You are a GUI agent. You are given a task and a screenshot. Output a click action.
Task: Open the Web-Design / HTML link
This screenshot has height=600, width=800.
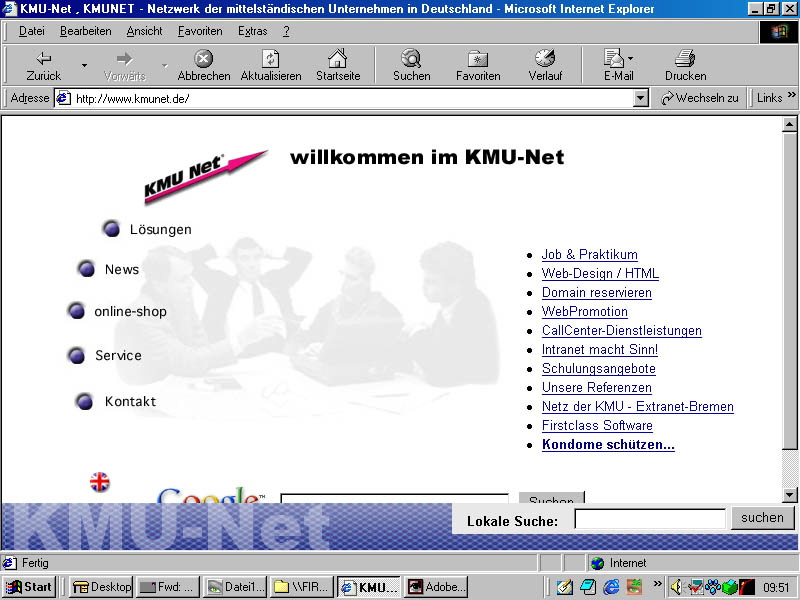pyautogui.click(x=600, y=273)
